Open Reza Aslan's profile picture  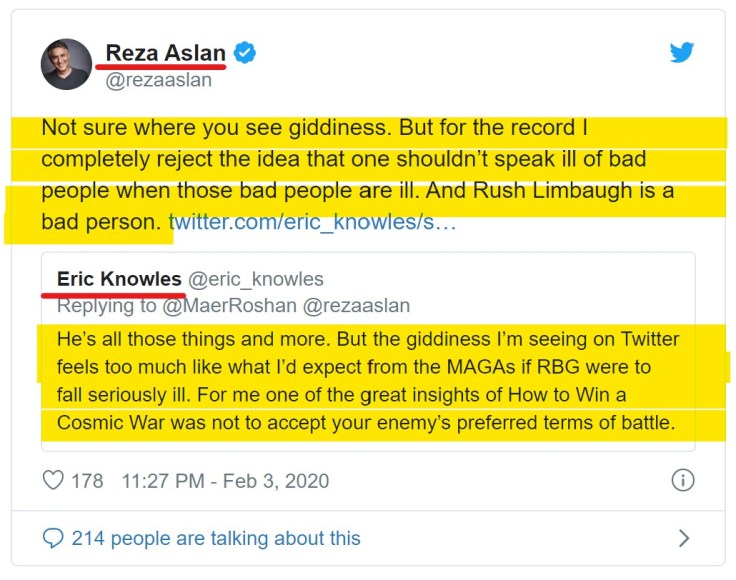66,64
